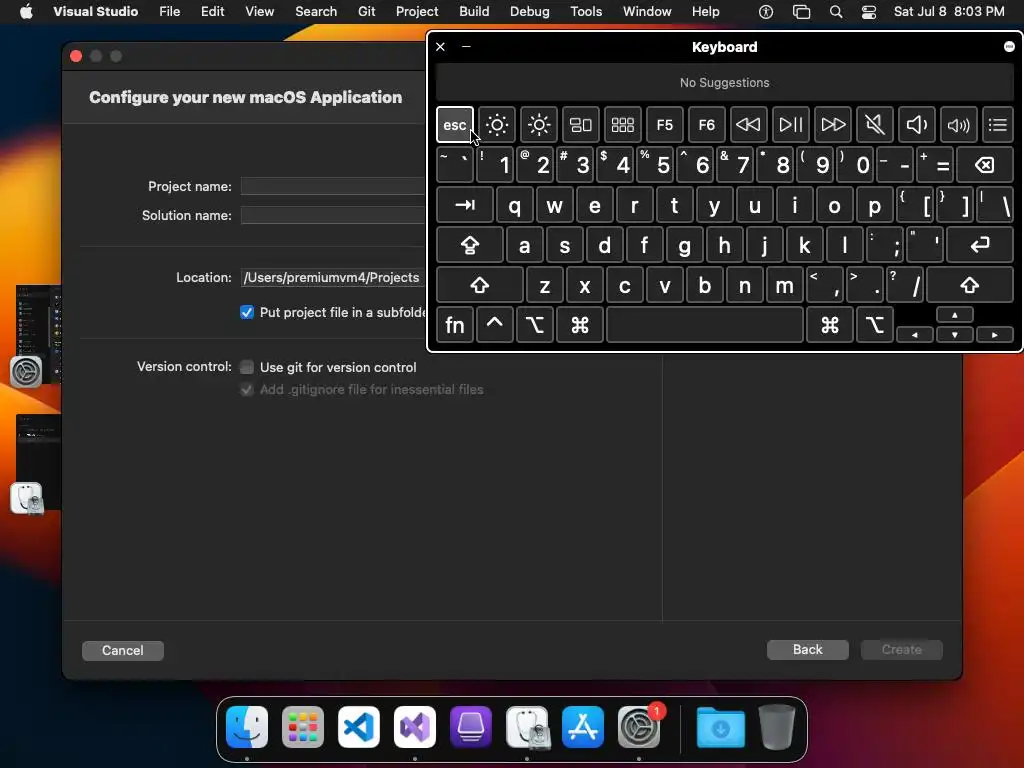Viewport: 1024px width, 768px height.
Task: Click the up arrow key
Action: pyautogui.click(x=955, y=315)
